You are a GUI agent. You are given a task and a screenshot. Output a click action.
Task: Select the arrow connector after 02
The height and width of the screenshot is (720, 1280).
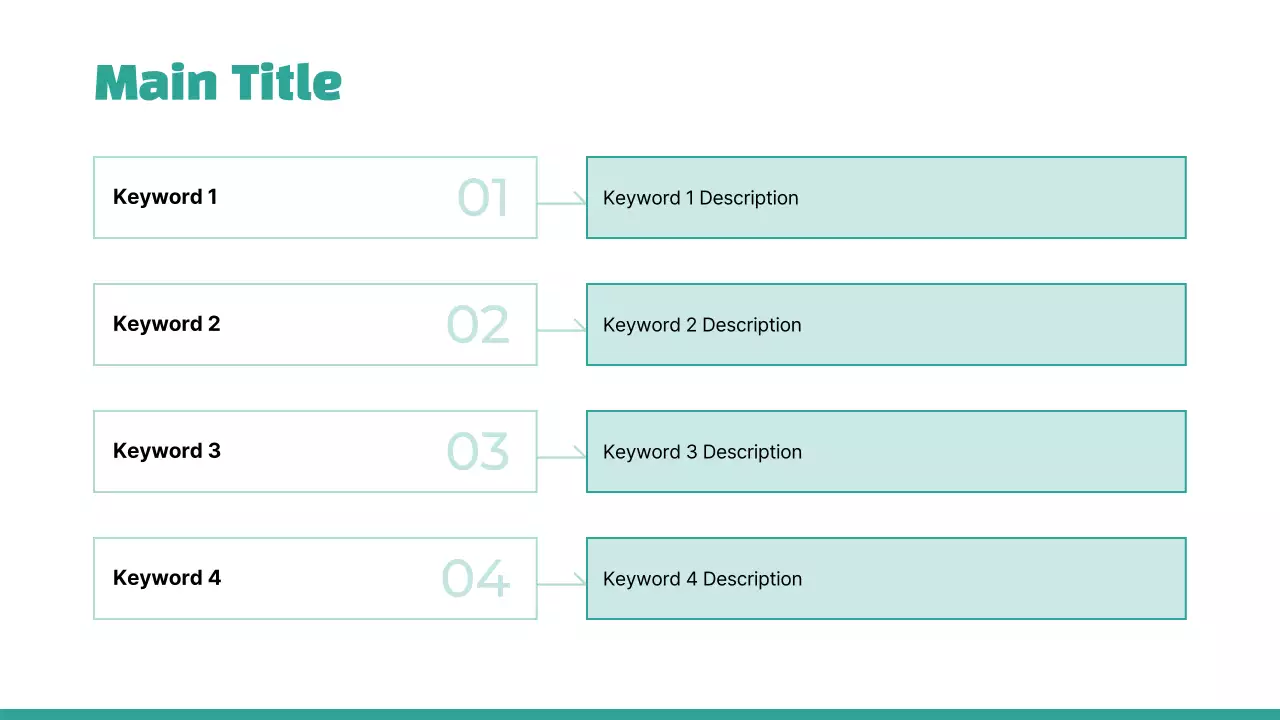tap(562, 329)
